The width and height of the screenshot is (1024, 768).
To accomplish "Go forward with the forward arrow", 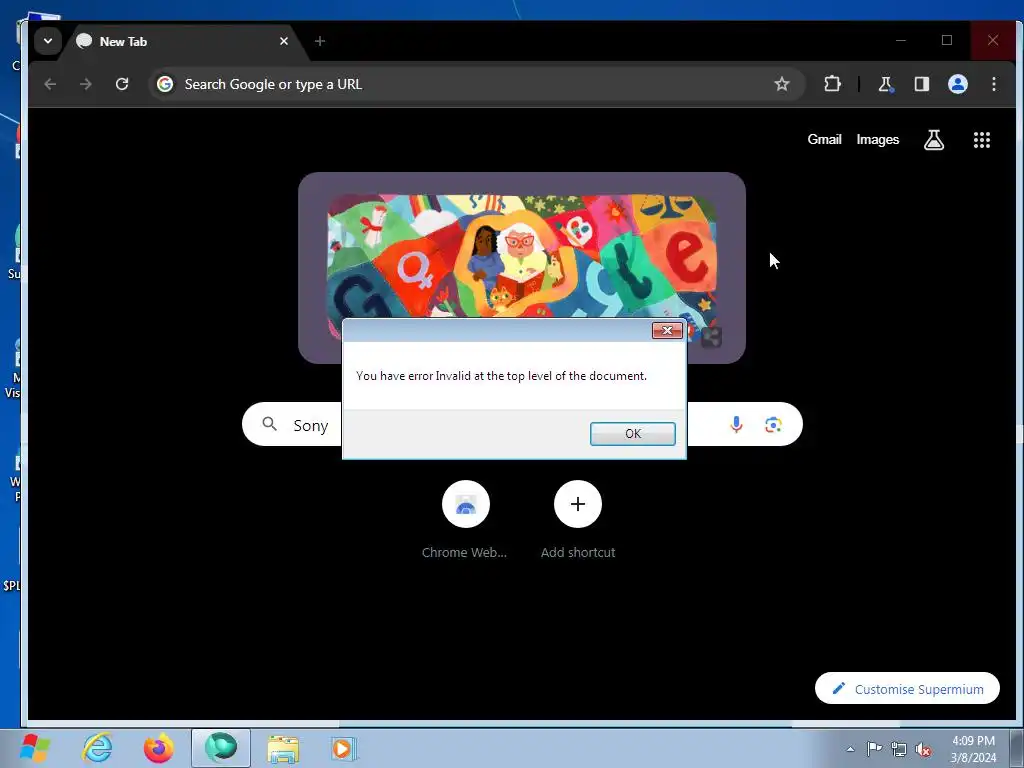I will [86, 84].
